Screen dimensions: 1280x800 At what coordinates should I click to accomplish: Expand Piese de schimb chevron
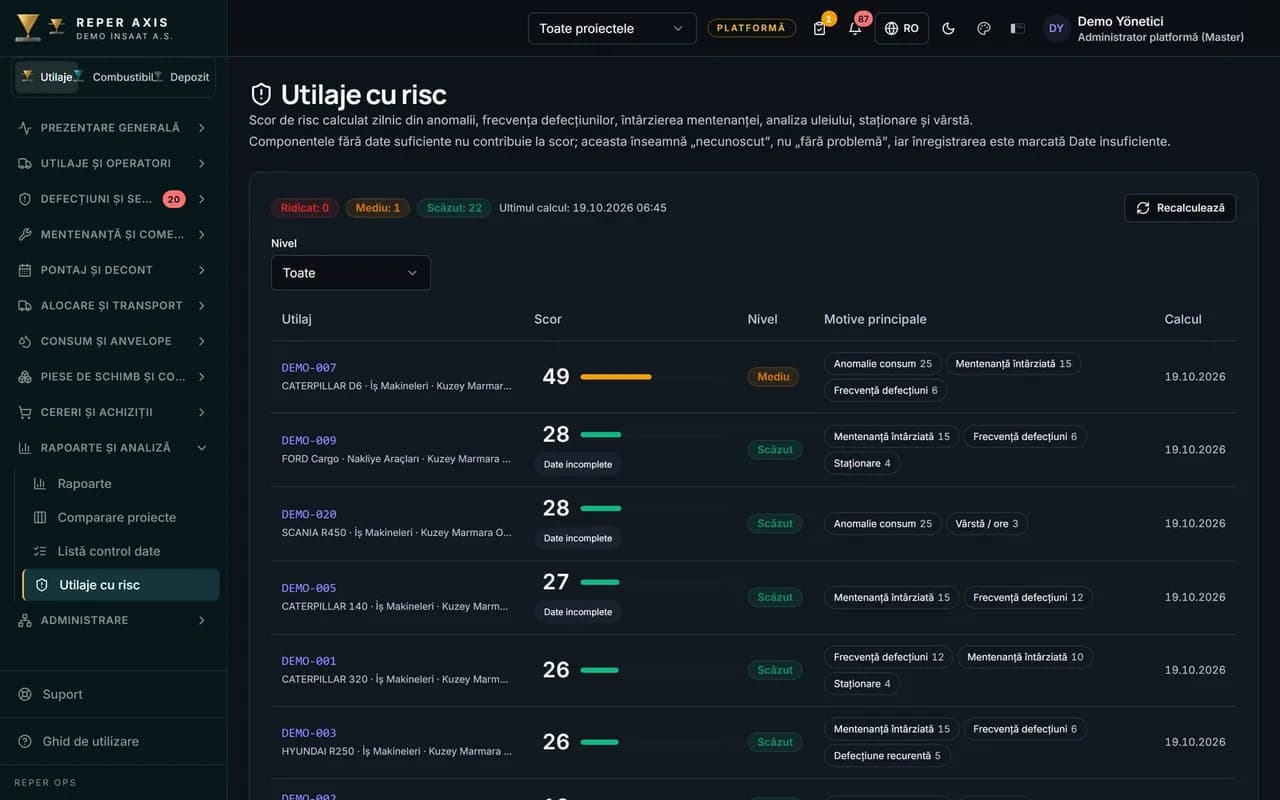202,377
